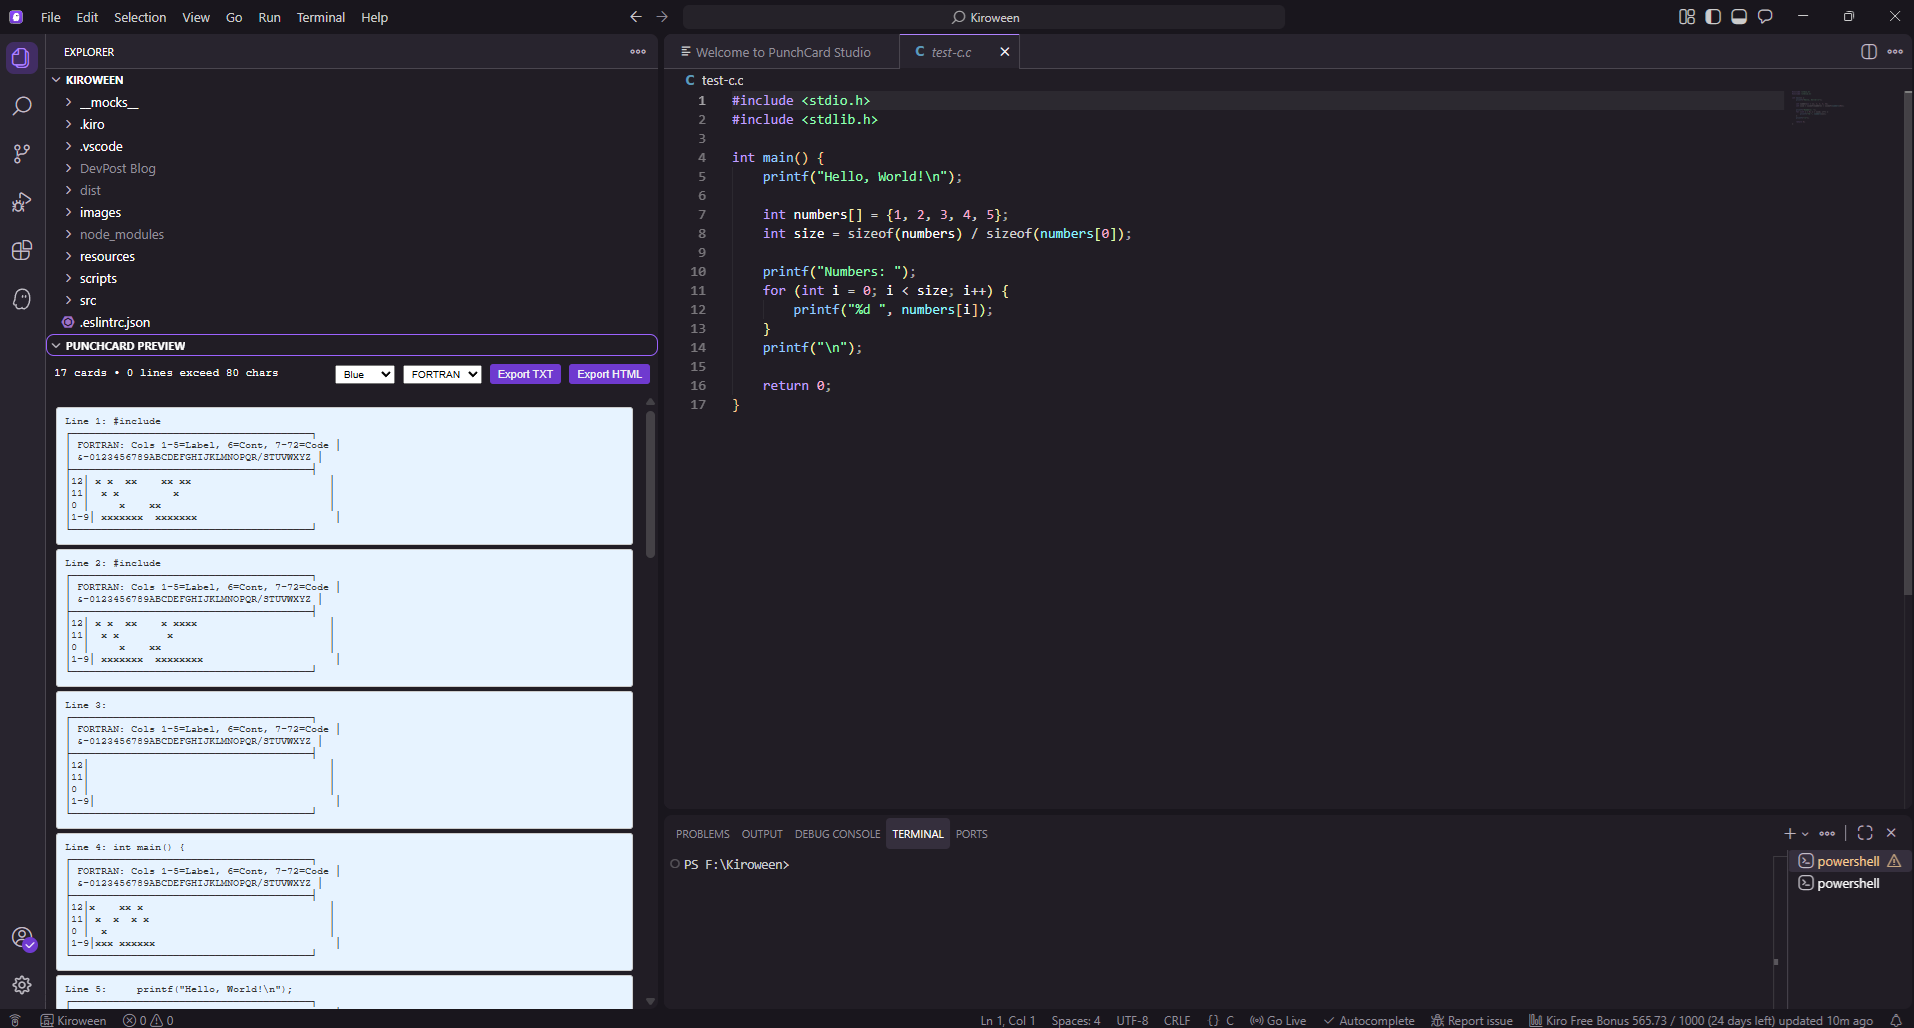The height and width of the screenshot is (1028, 1914).
Task: Switch to the DEBUG CONSOLE tab
Action: pyautogui.click(x=837, y=834)
